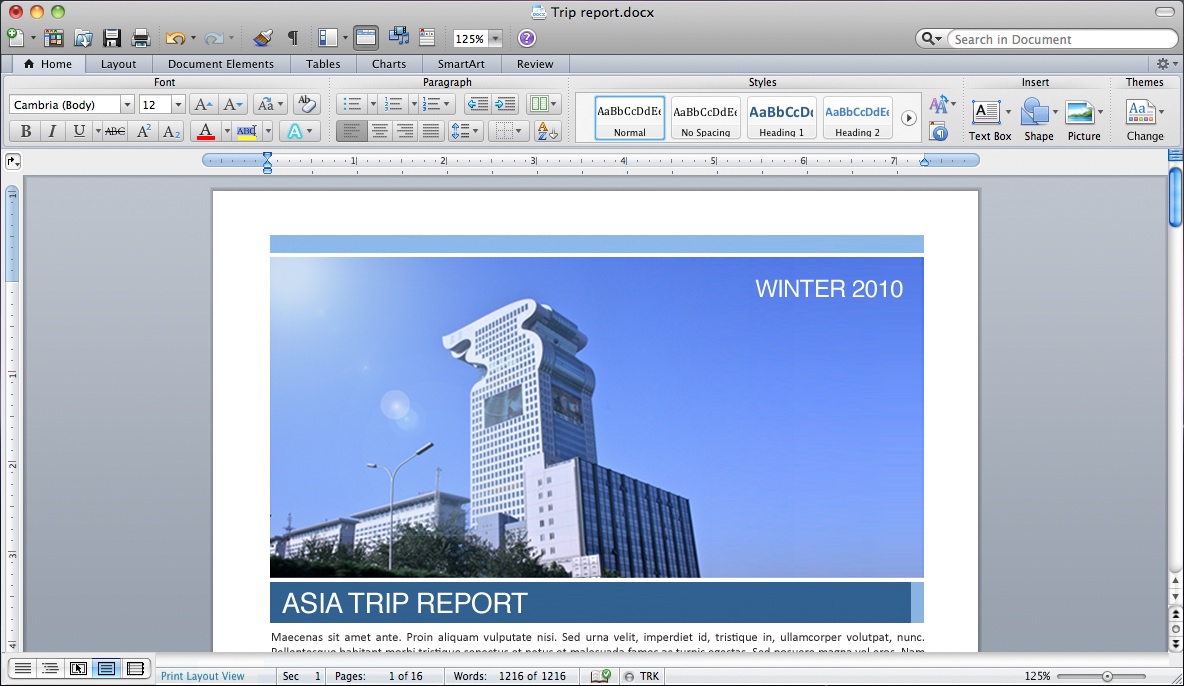Open the Cambria font name dropdown
The height and width of the screenshot is (686, 1184).
pyautogui.click(x=128, y=104)
